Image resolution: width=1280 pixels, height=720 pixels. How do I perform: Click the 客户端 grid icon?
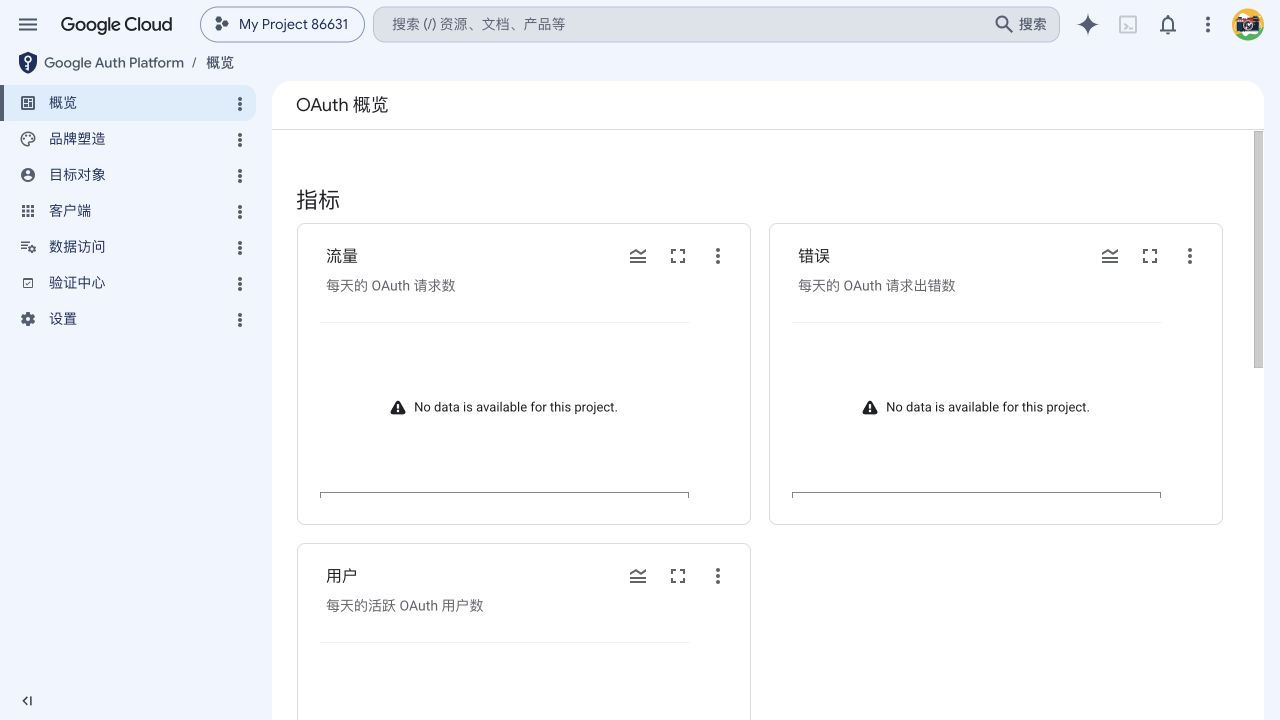pos(28,211)
